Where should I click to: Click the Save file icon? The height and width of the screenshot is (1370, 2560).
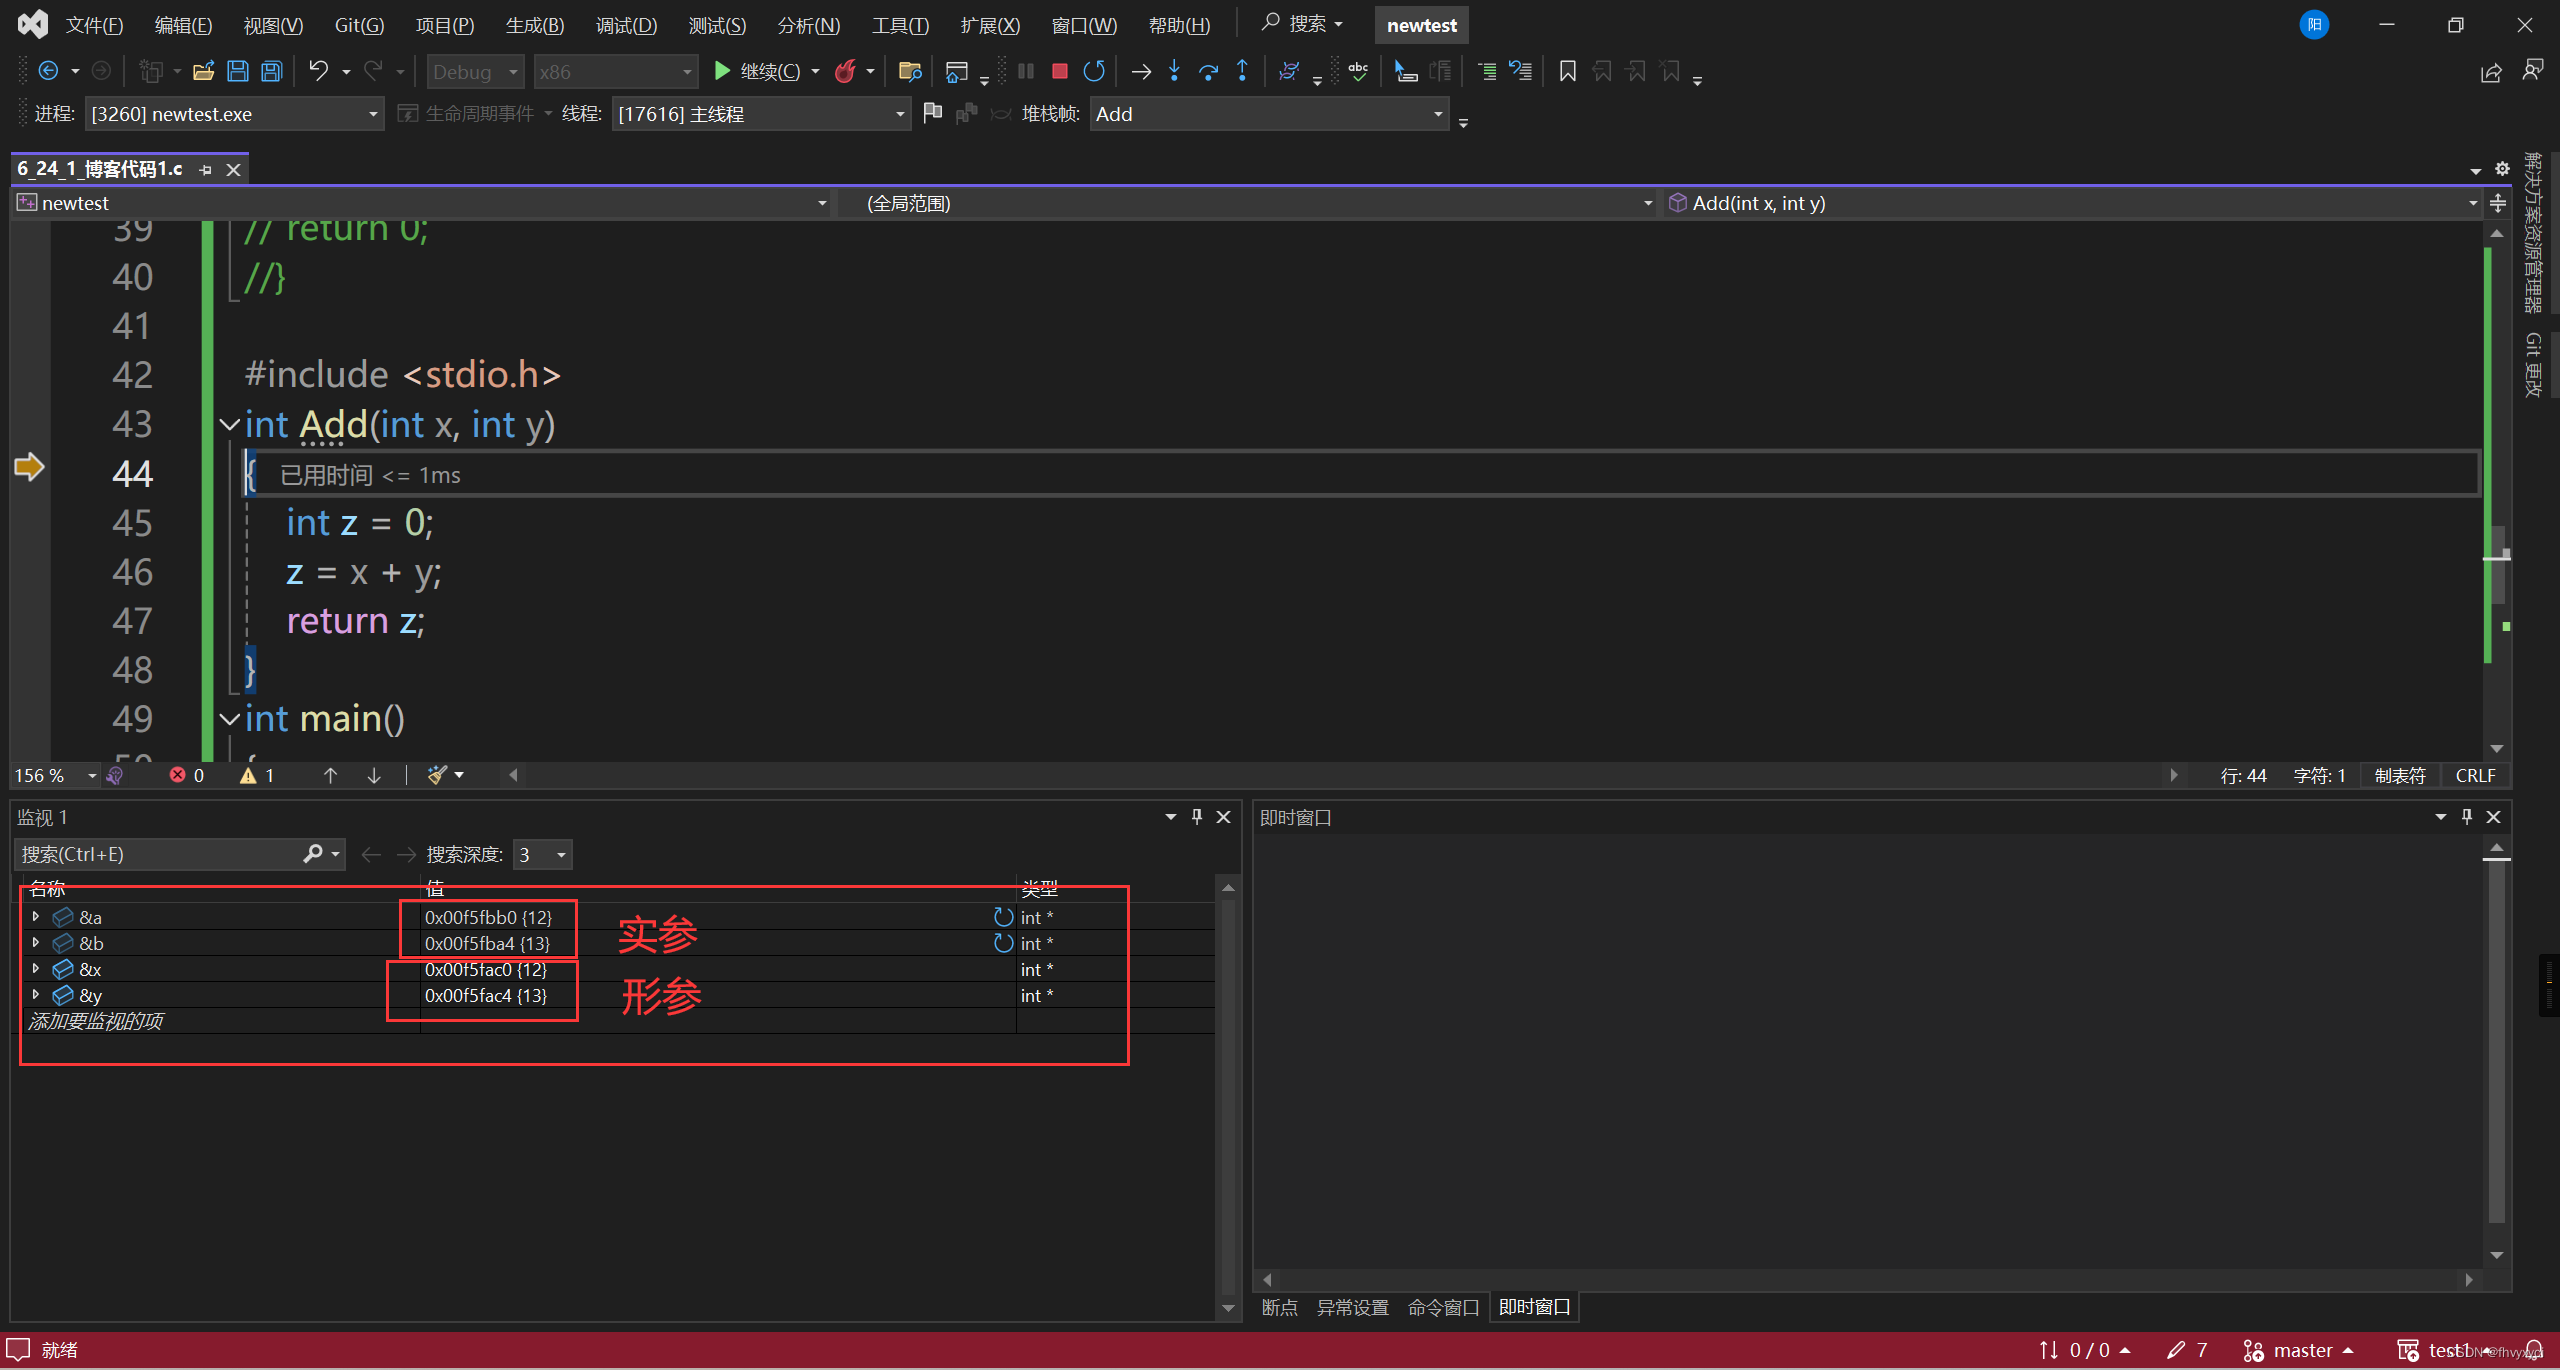pos(238,71)
